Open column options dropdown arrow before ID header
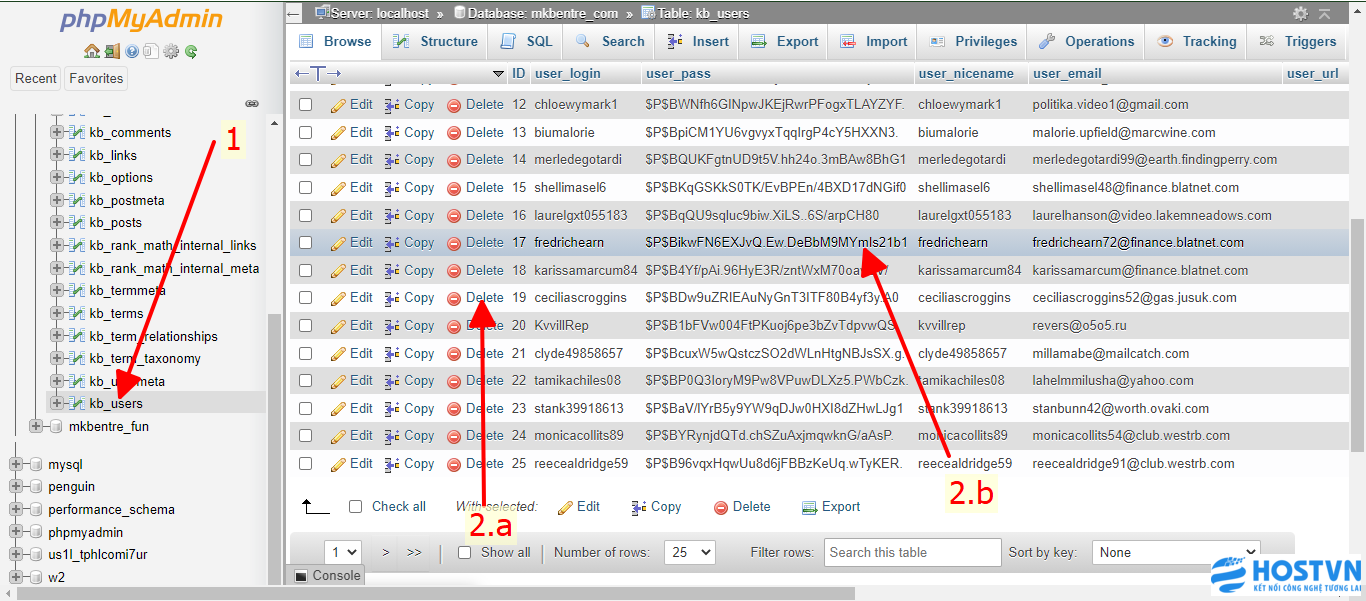 (x=498, y=74)
